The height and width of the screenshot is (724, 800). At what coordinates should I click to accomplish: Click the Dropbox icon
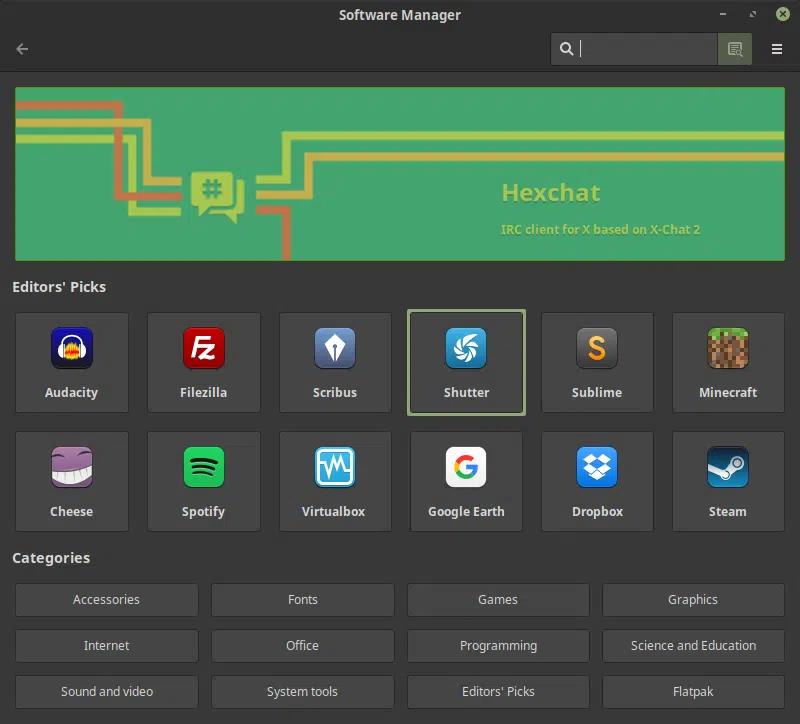click(597, 481)
